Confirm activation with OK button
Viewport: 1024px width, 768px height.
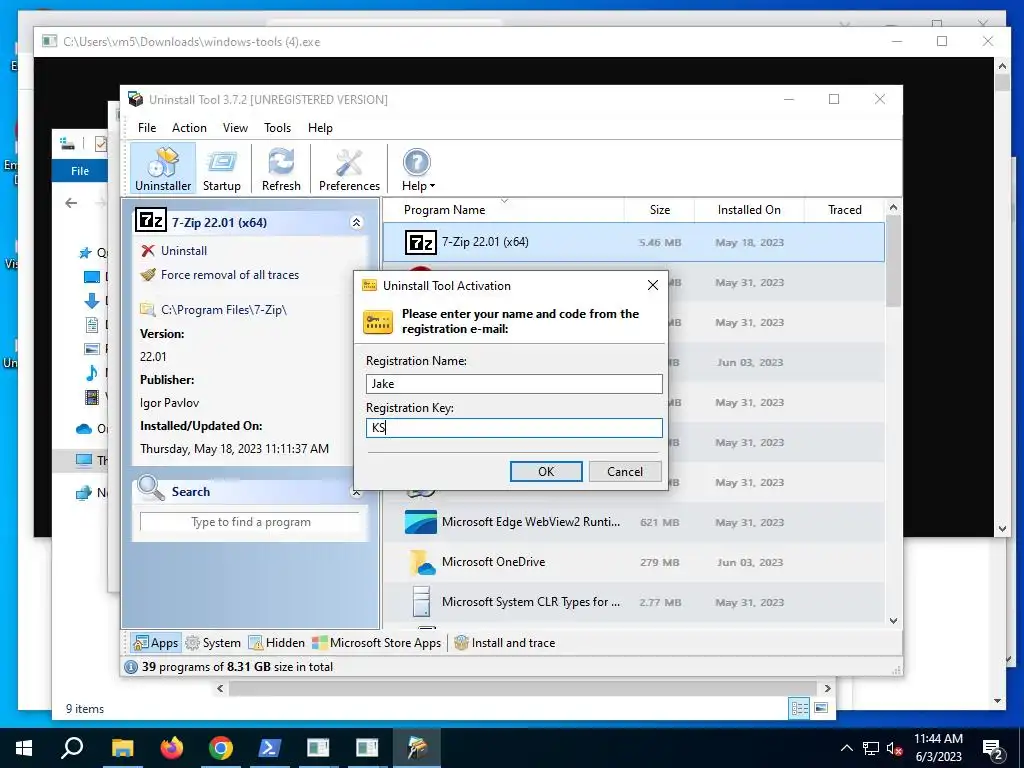(546, 472)
